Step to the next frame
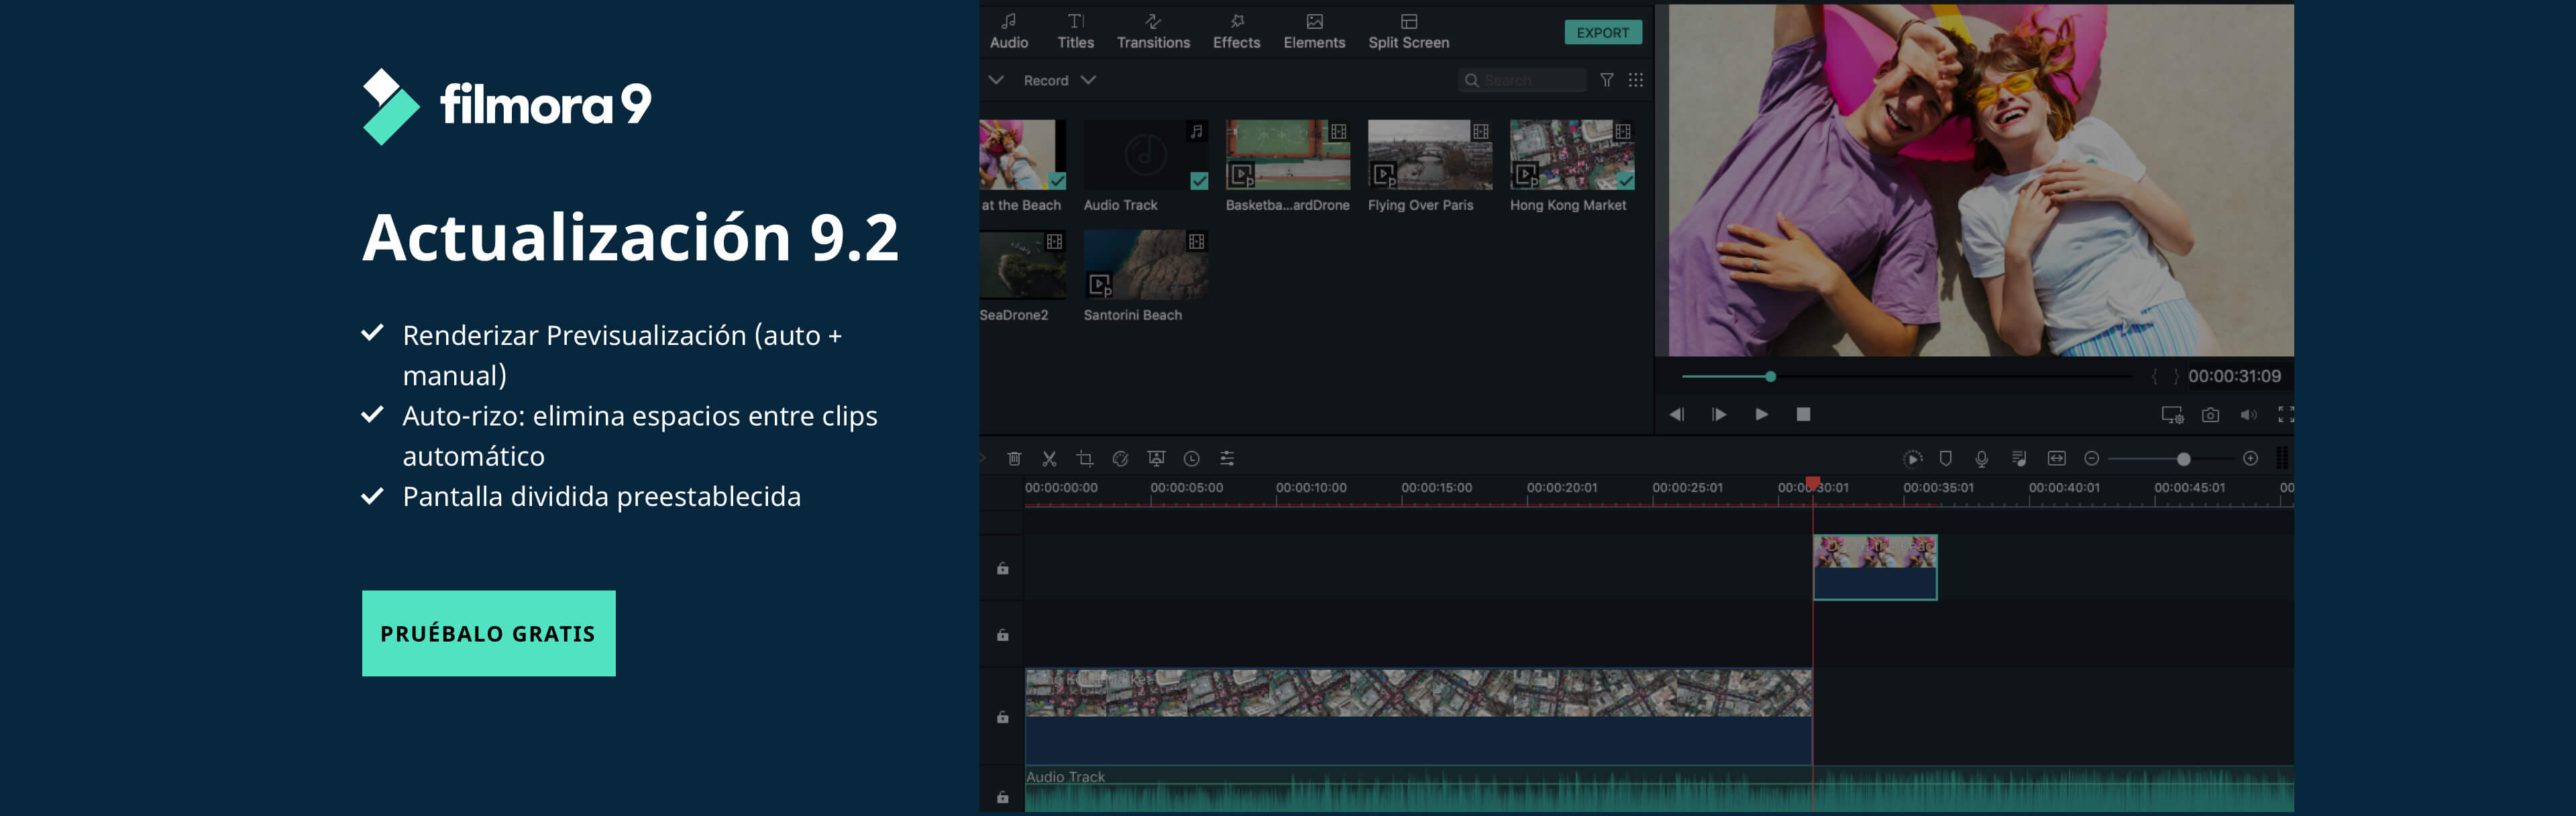Image resolution: width=2576 pixels, height=816 pixels. point(1719,414)
